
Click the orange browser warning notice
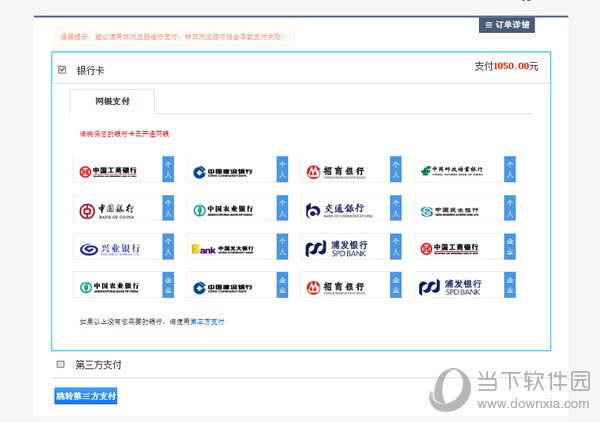pos(172,37)
